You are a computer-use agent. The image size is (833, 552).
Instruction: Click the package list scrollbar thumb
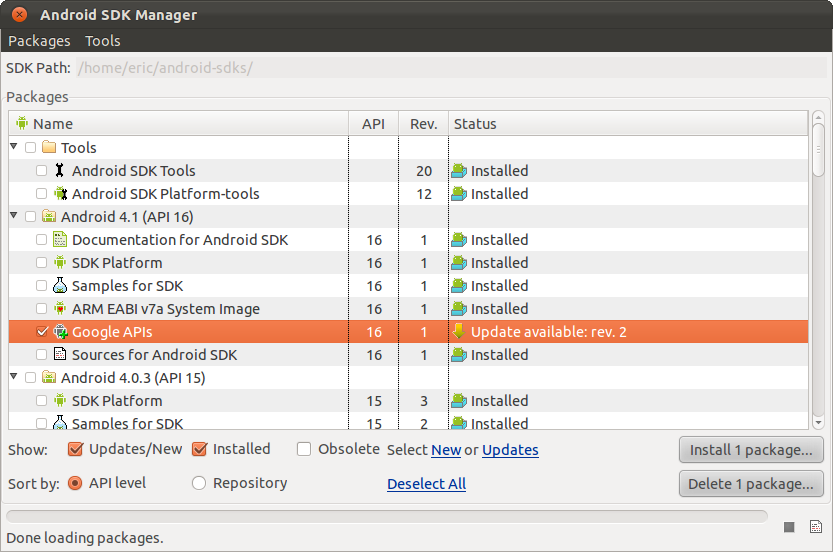[818, 150]
